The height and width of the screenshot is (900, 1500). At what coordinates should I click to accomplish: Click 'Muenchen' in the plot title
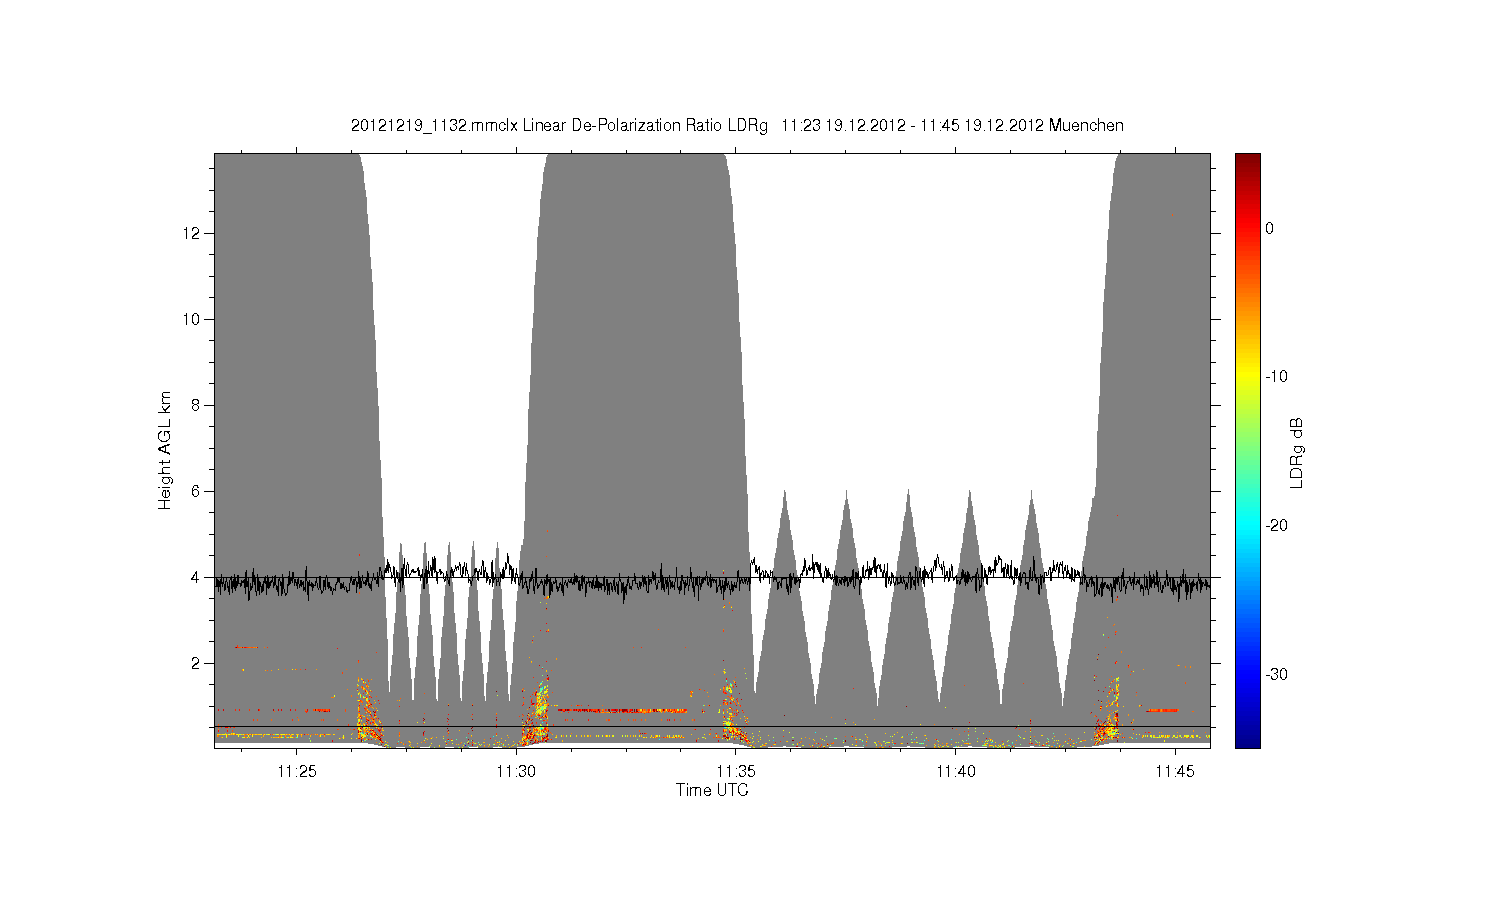click(x=1086, y=126)
